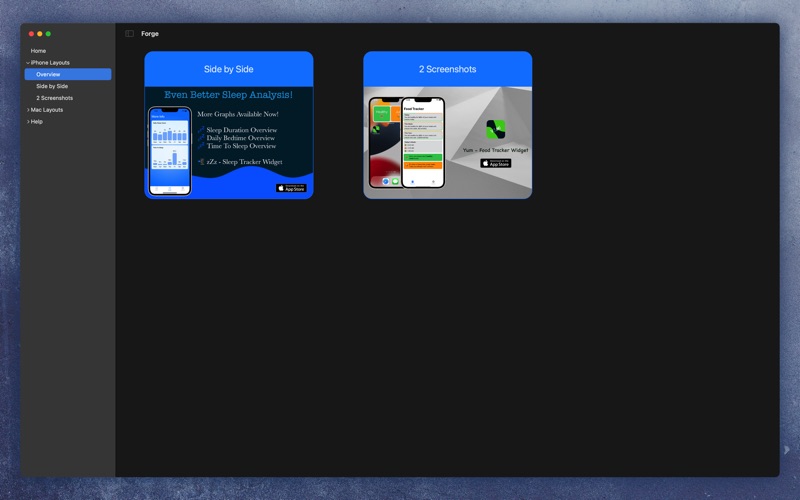Click App Store badge in Side by Side card
Viewport: 800px width, 500px height.
tap(291, 188)
